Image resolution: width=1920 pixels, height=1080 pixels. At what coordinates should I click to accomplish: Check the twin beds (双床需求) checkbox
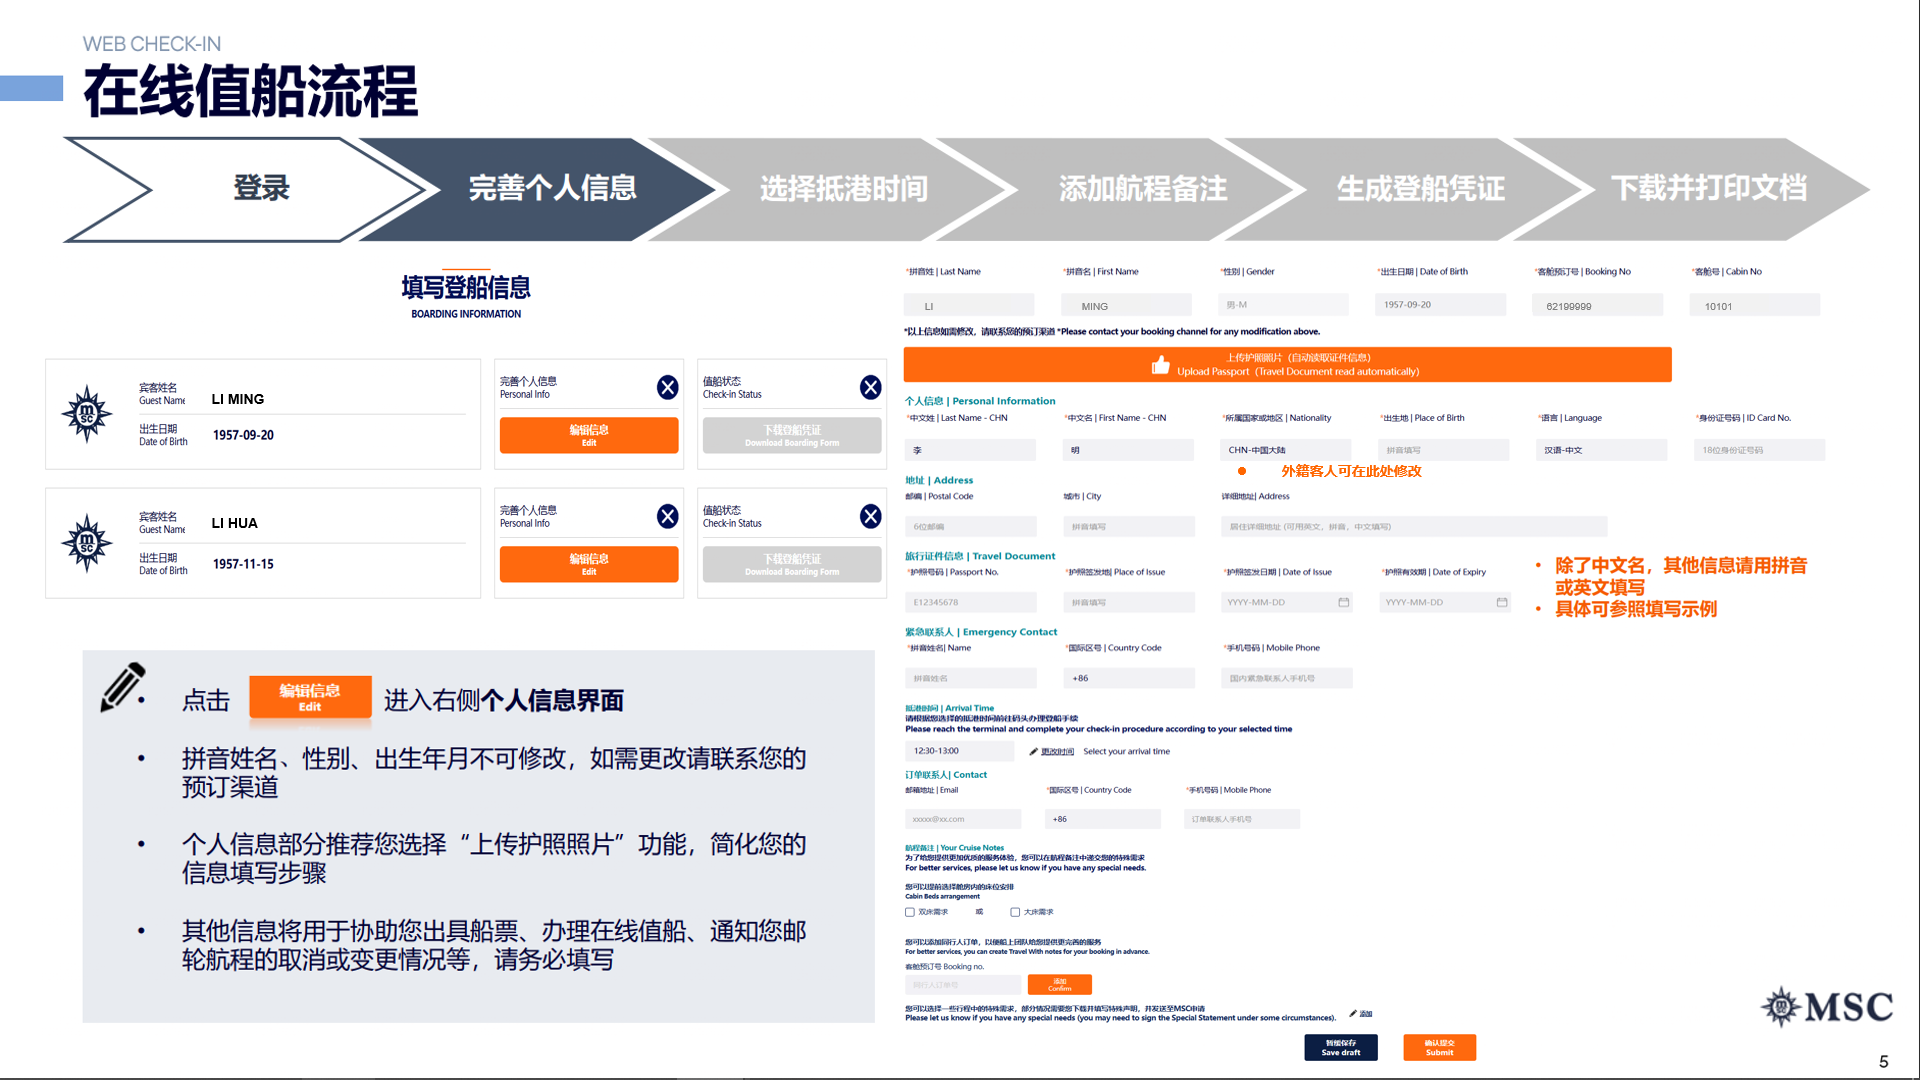click(x=910, y=912)
